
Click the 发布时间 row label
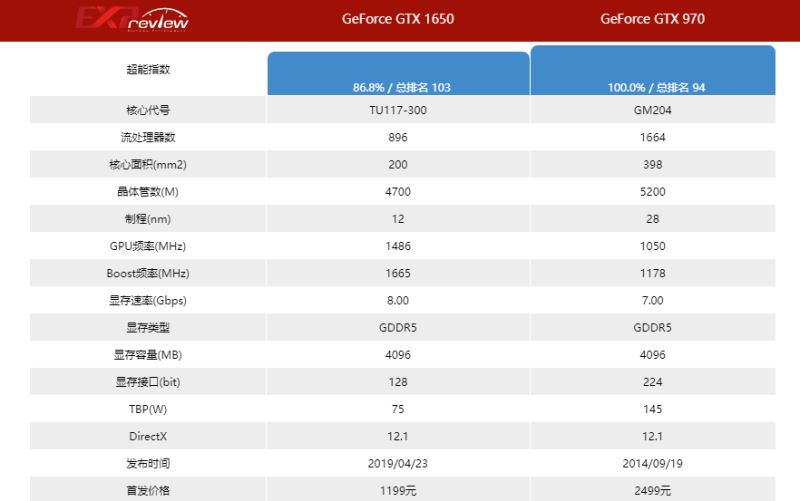click(x=148, y=463)
